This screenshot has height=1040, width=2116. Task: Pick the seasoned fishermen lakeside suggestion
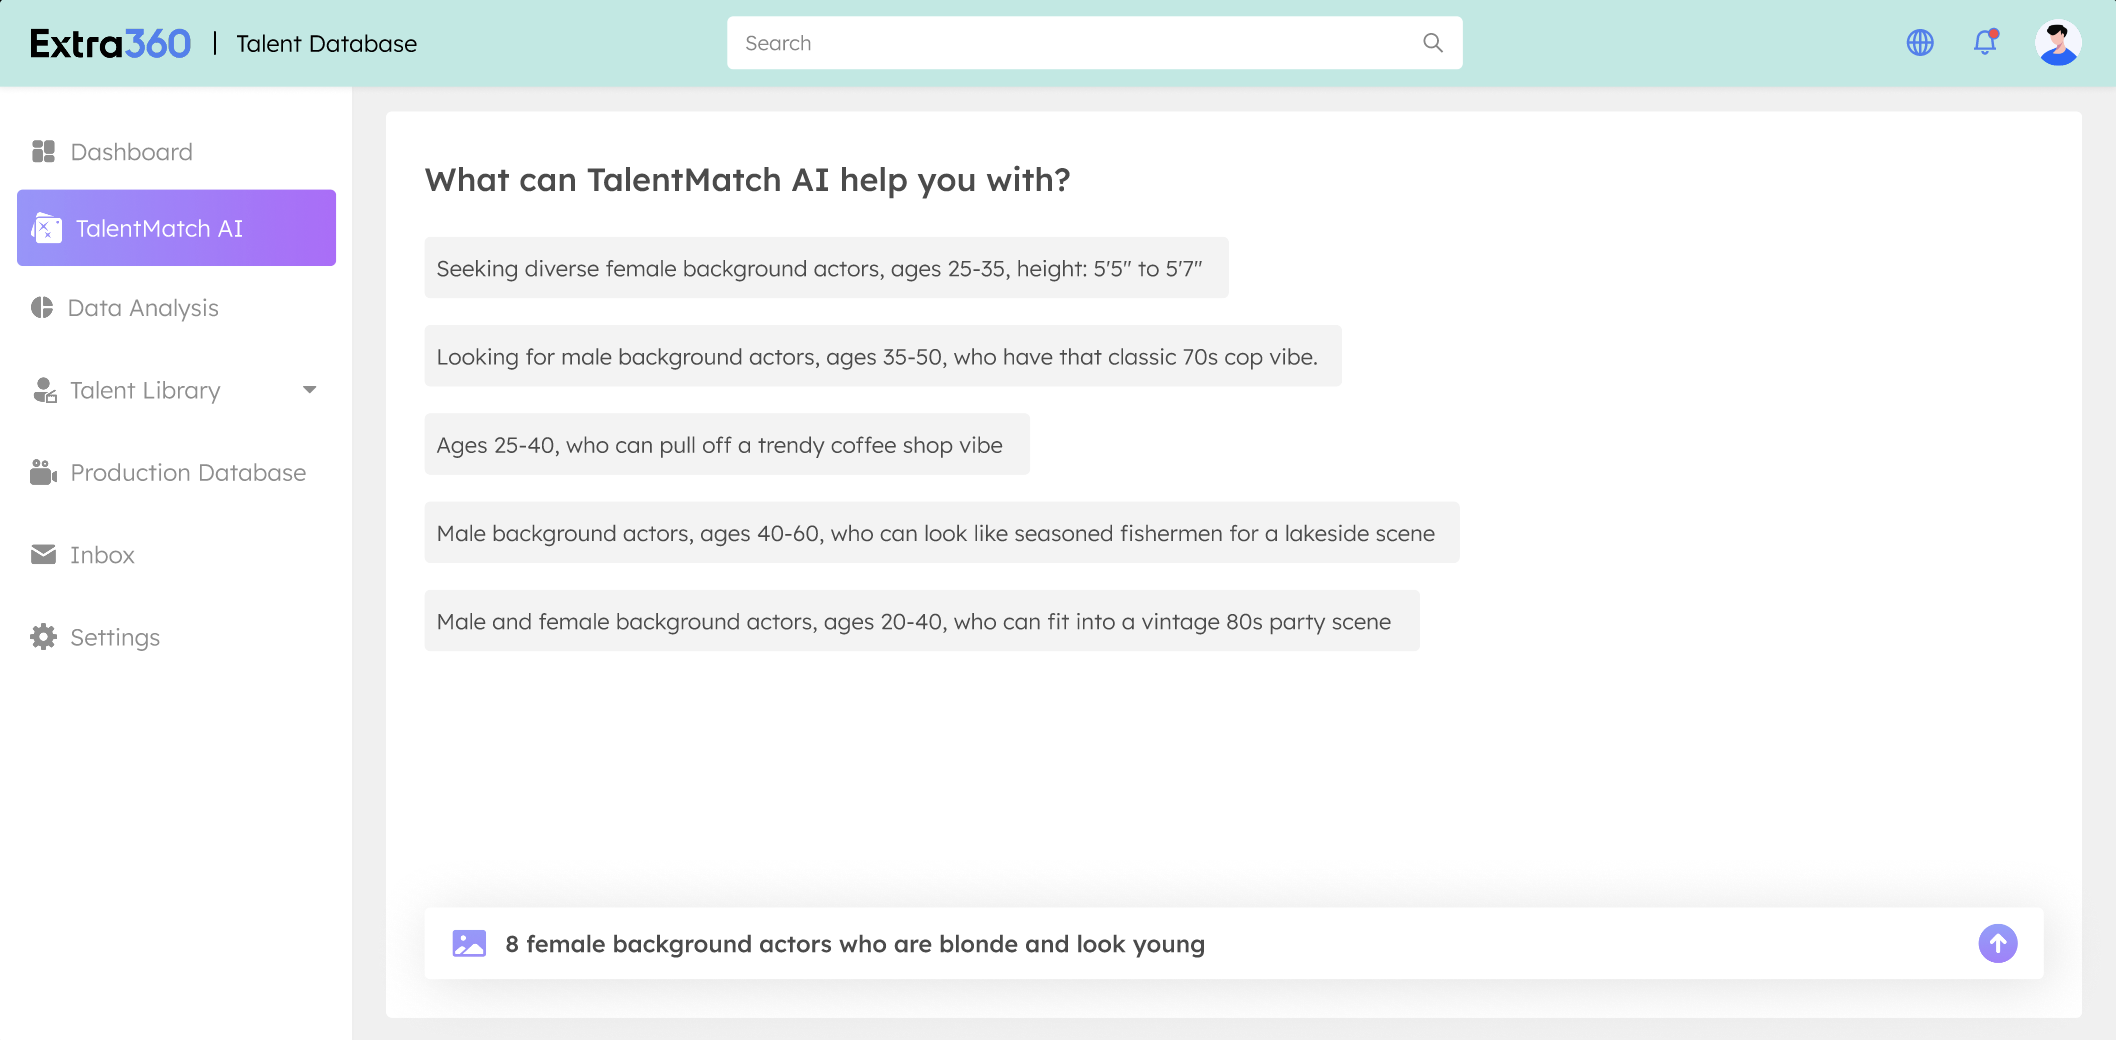942,532
